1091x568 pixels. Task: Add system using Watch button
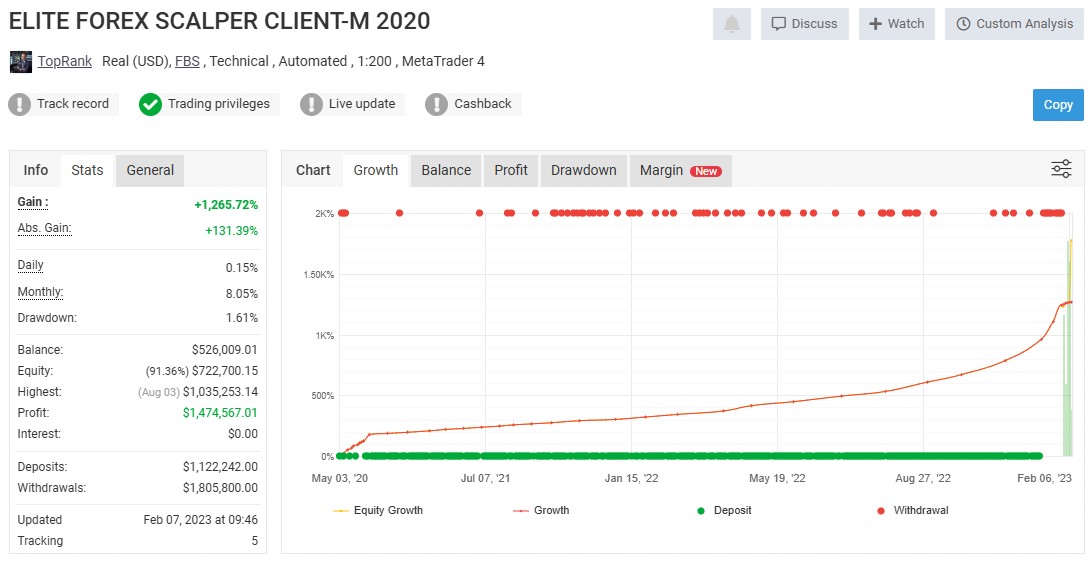tap(896, 24)
